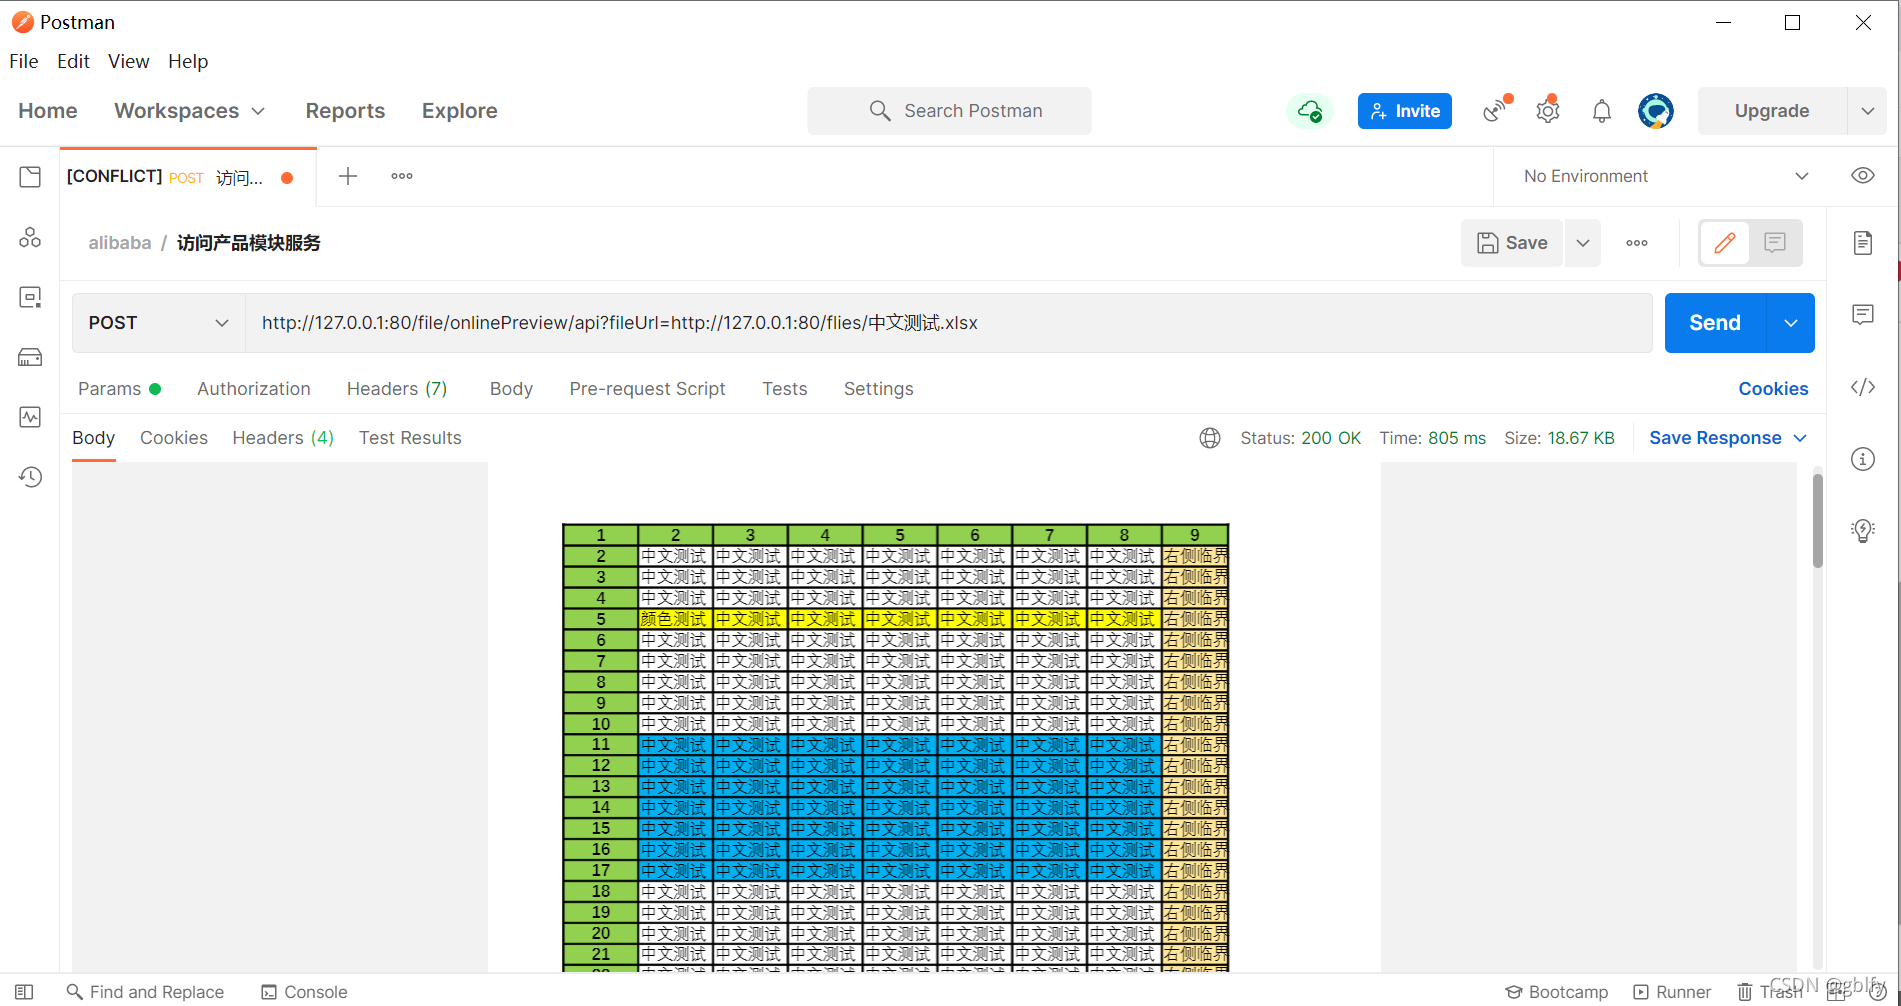Open the user avatar menu

(x=1656, y=111)
